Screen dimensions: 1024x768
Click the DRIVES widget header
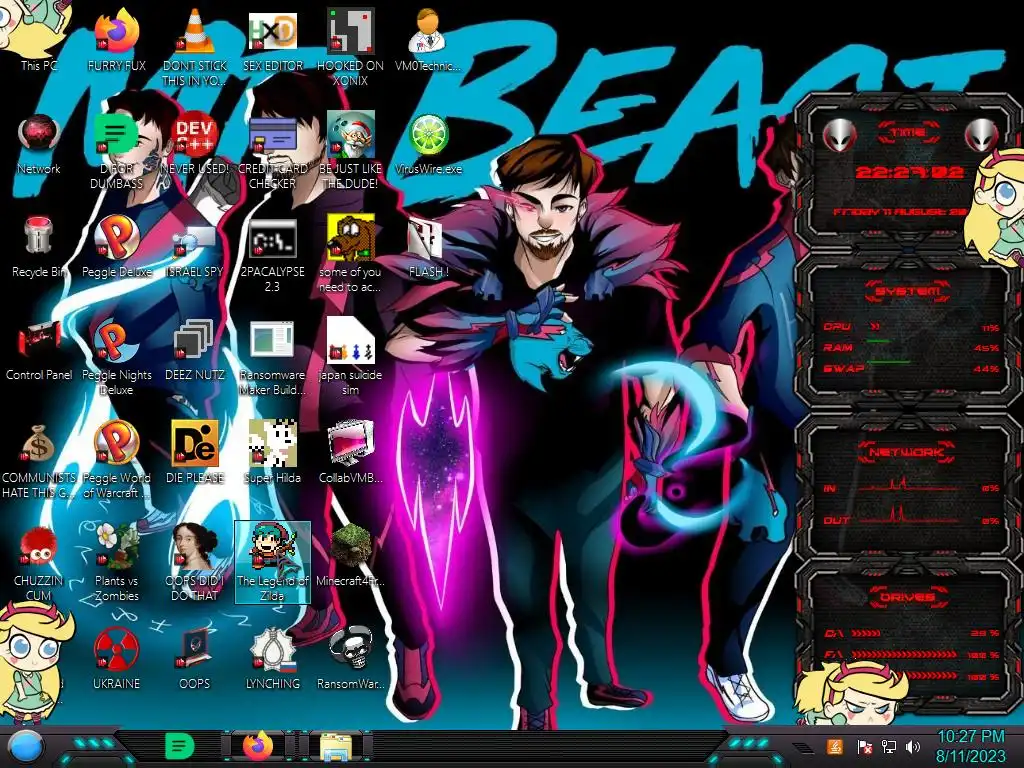[x=907, y=597]
